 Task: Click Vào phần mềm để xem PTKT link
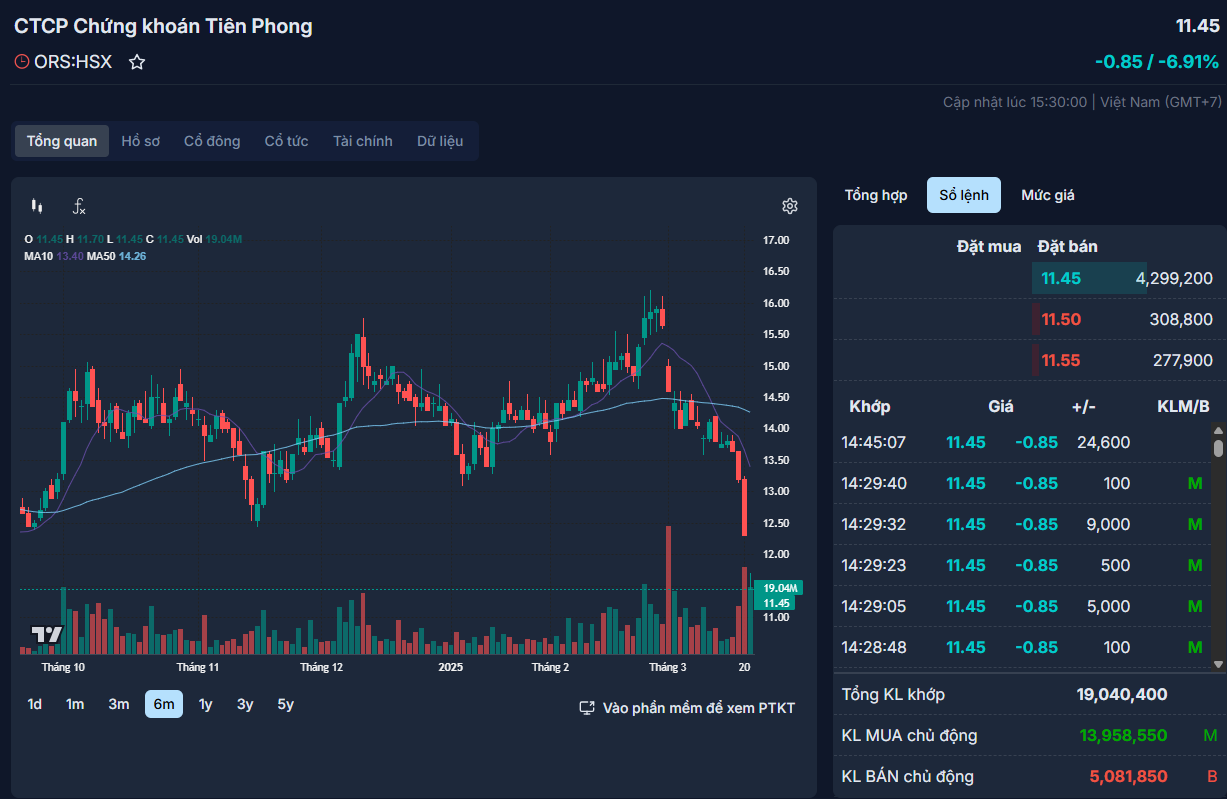point(698,708)
